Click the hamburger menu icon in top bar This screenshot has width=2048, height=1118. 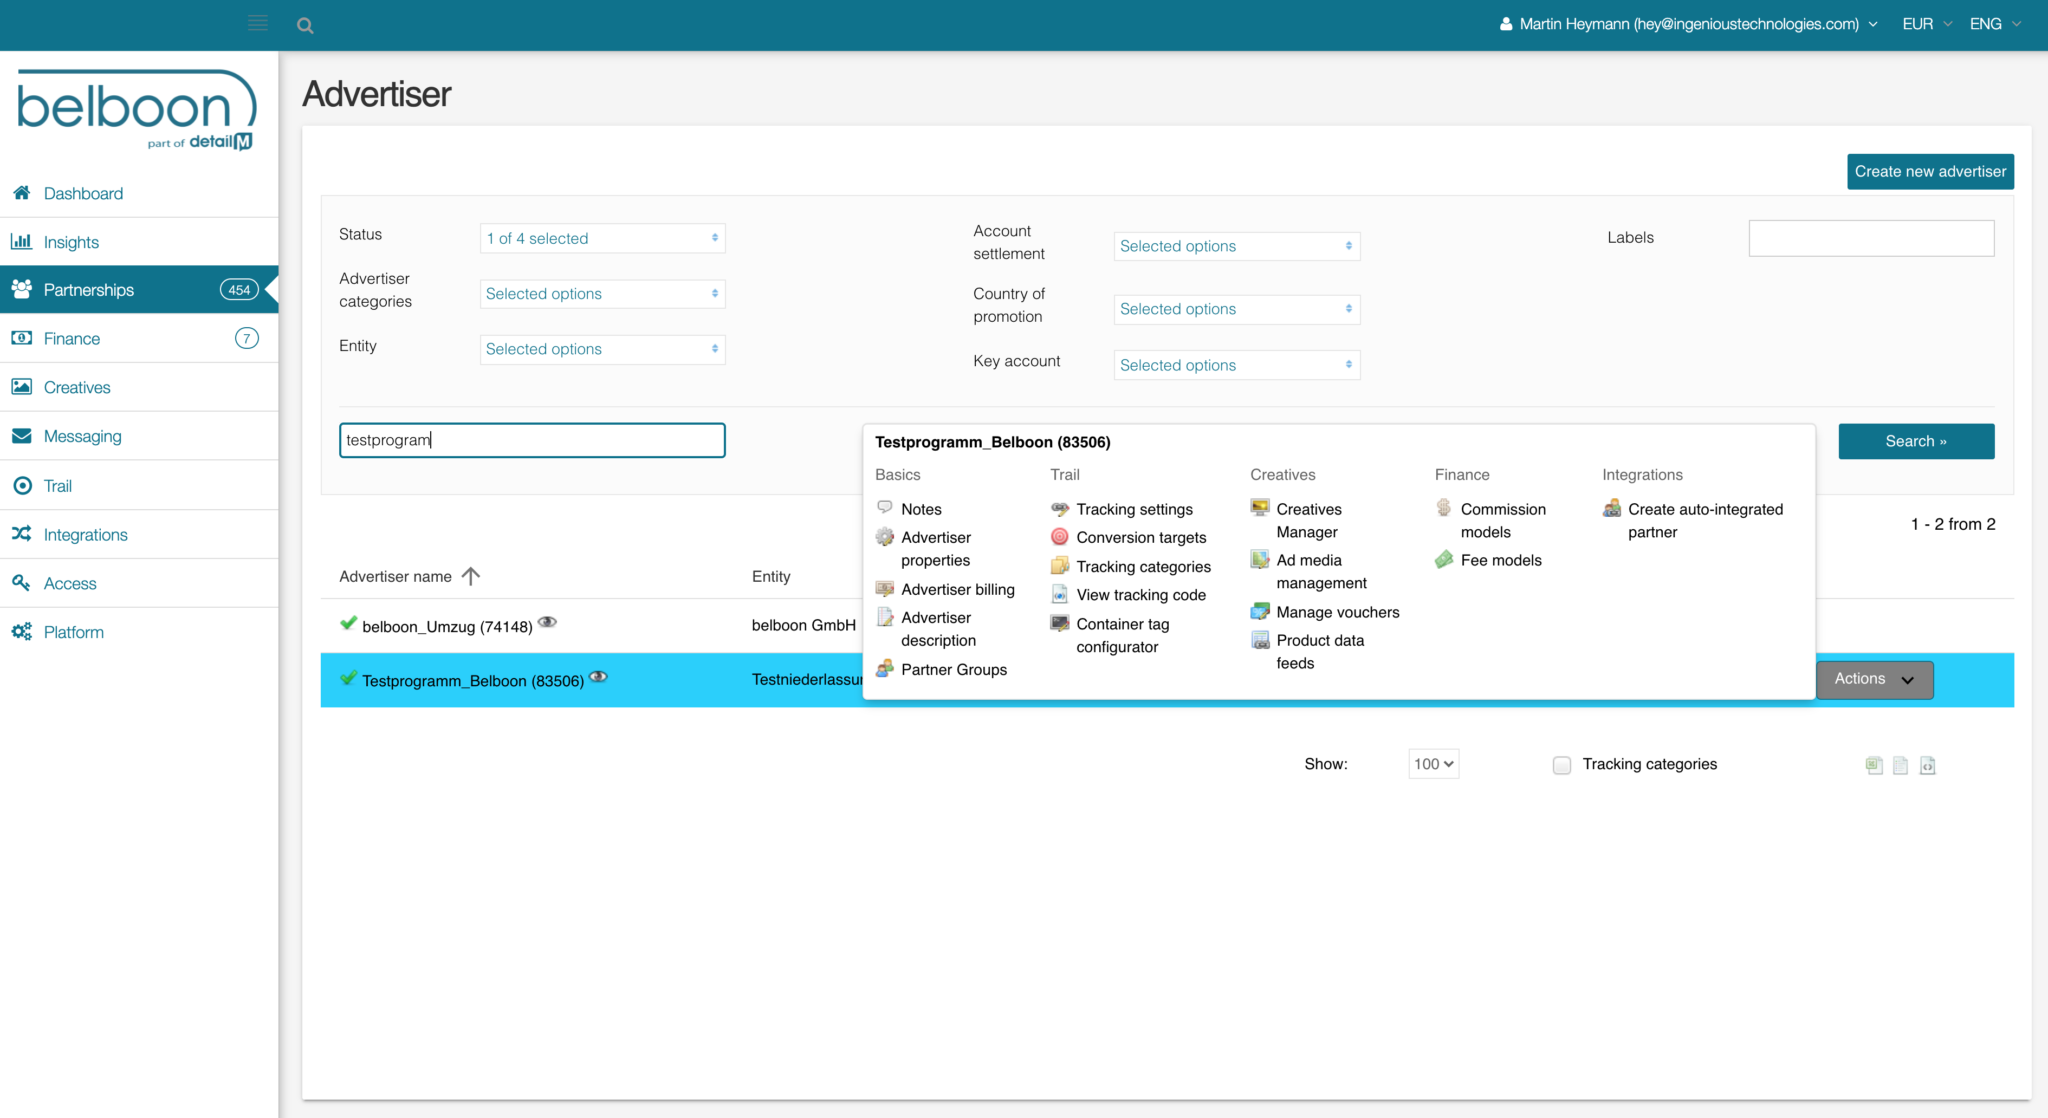coord(258,24)
